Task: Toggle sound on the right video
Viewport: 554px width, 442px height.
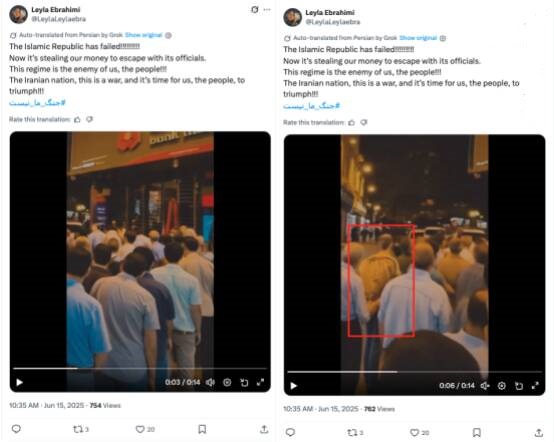Action: [x=485, y=386]
